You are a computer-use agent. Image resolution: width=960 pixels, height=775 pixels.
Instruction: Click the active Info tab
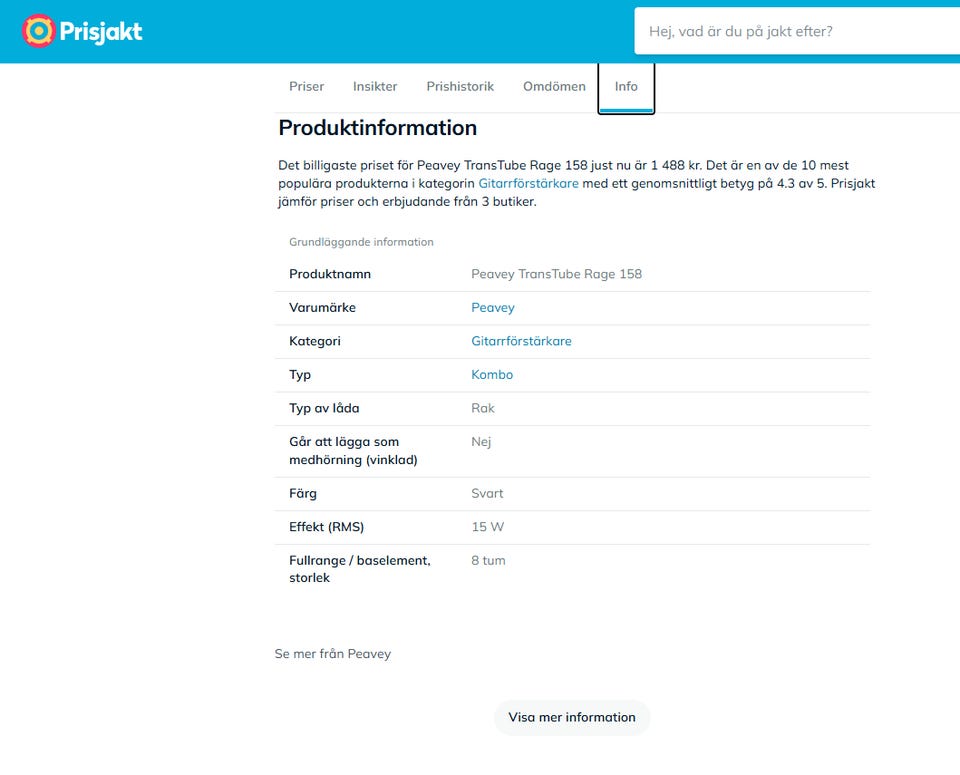[626, 86]
